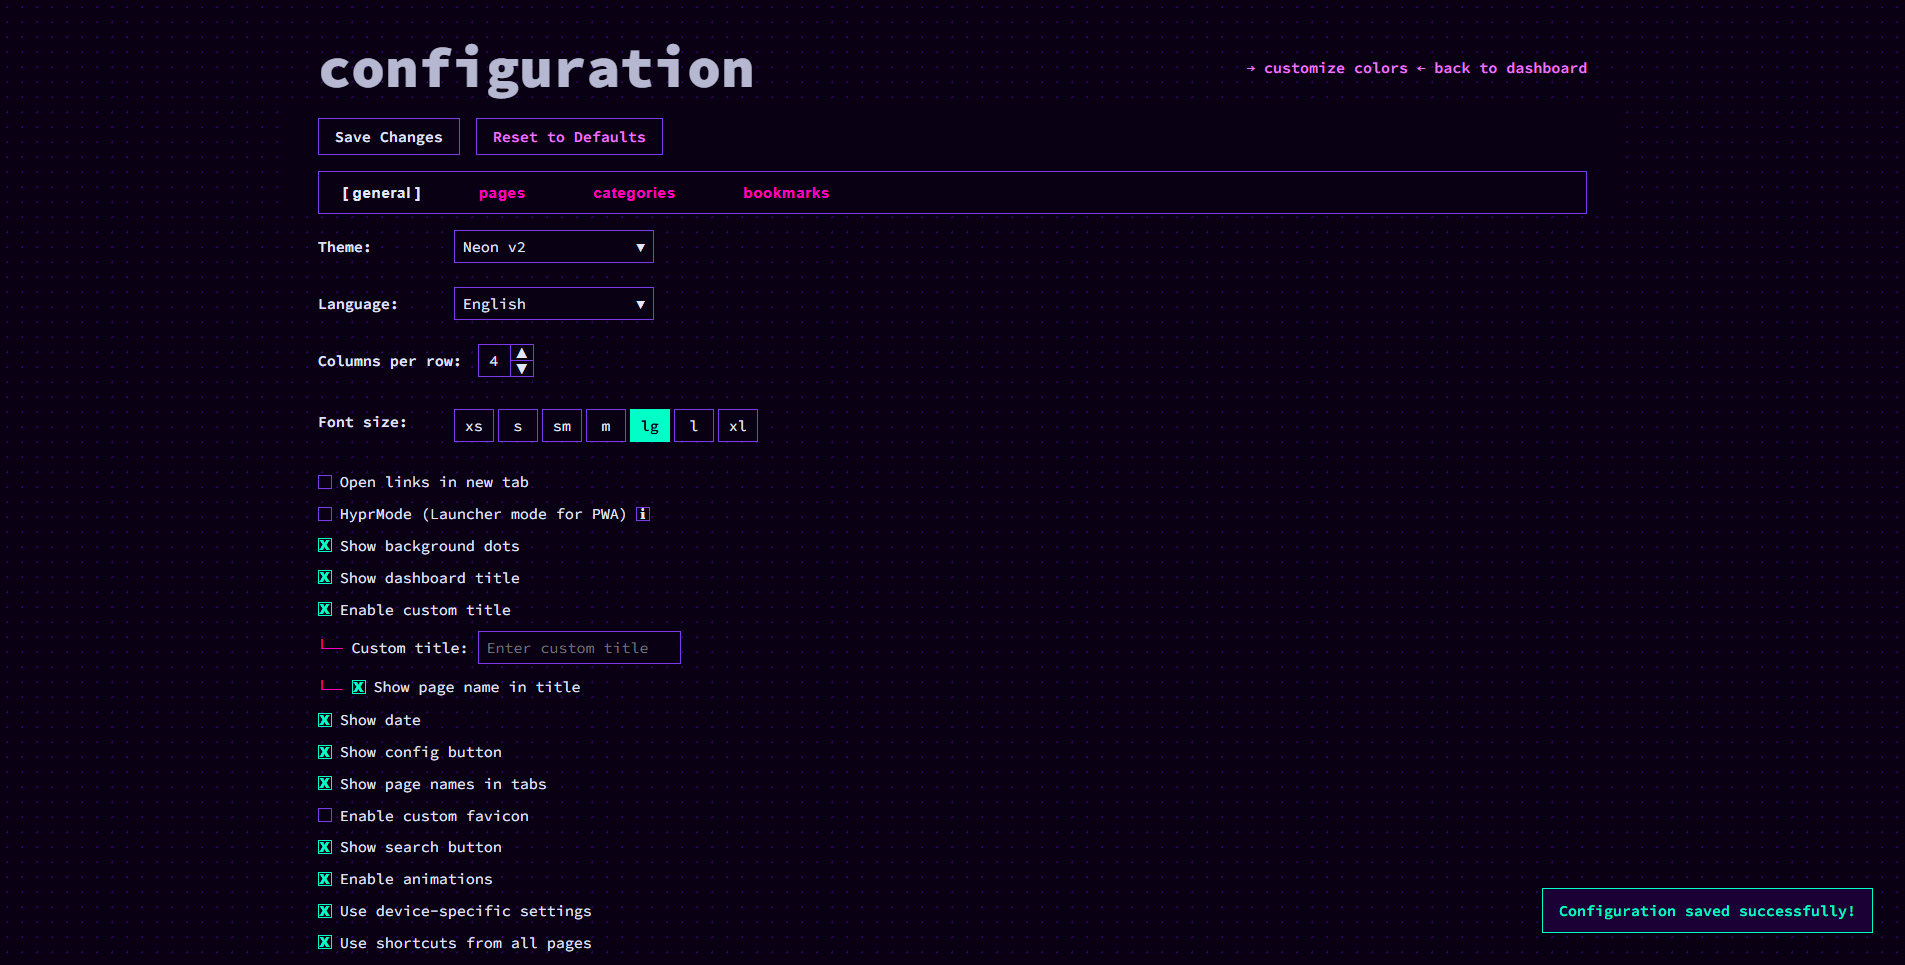Click Save Changes button

(x=389, y=137)
